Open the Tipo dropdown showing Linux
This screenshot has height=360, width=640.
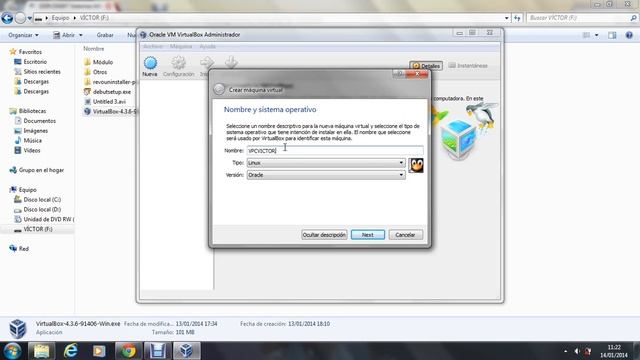click(x=326, y=163)
